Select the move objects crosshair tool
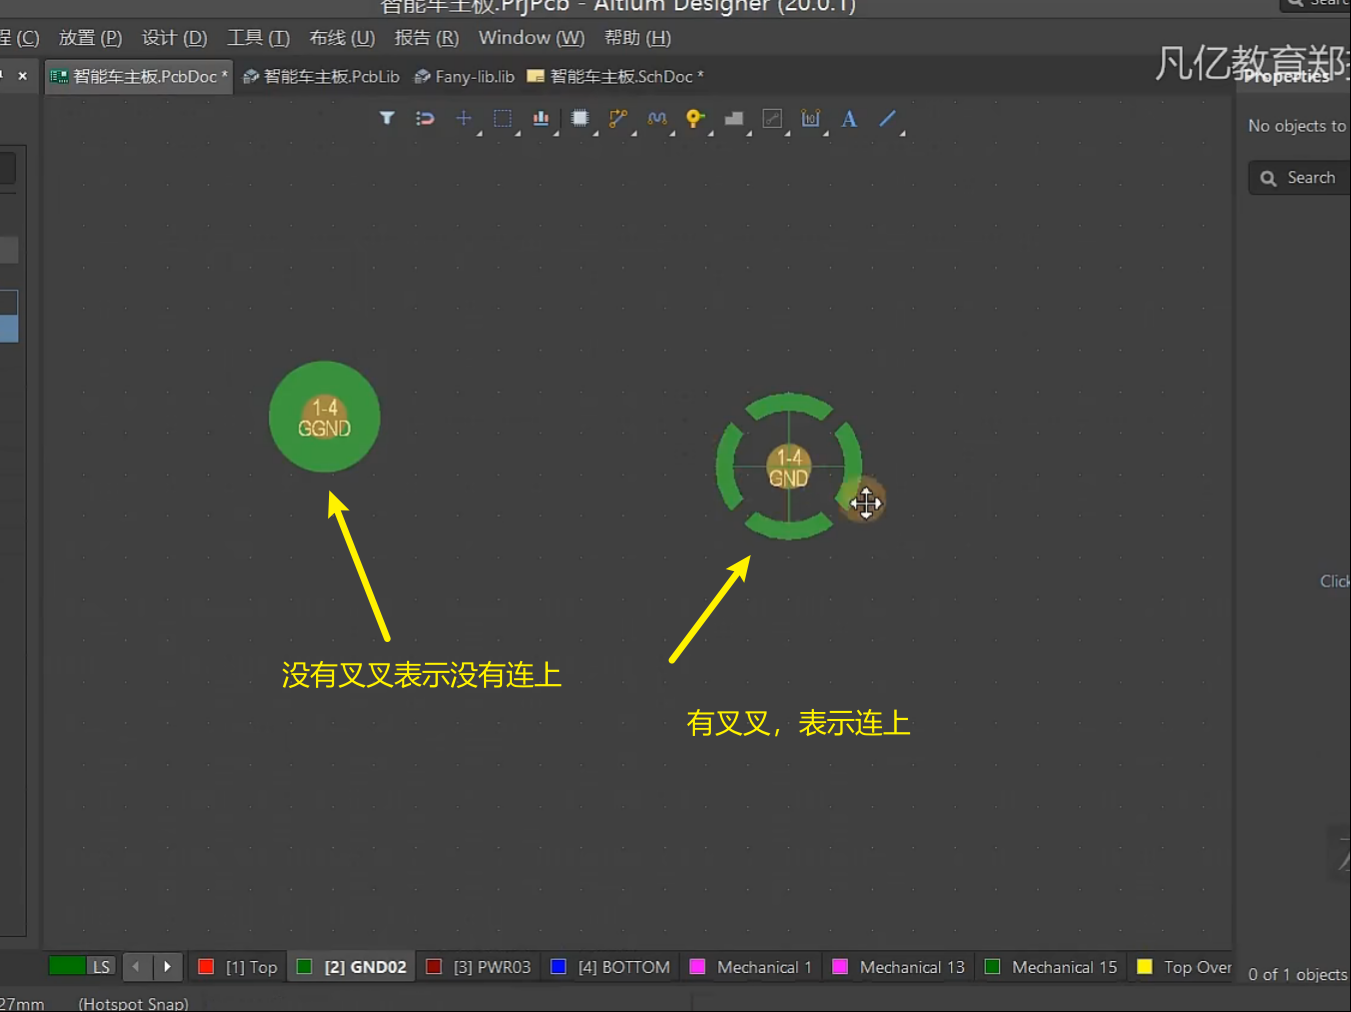This screenshot has width=1351, height=1012. tap(463, 118)
